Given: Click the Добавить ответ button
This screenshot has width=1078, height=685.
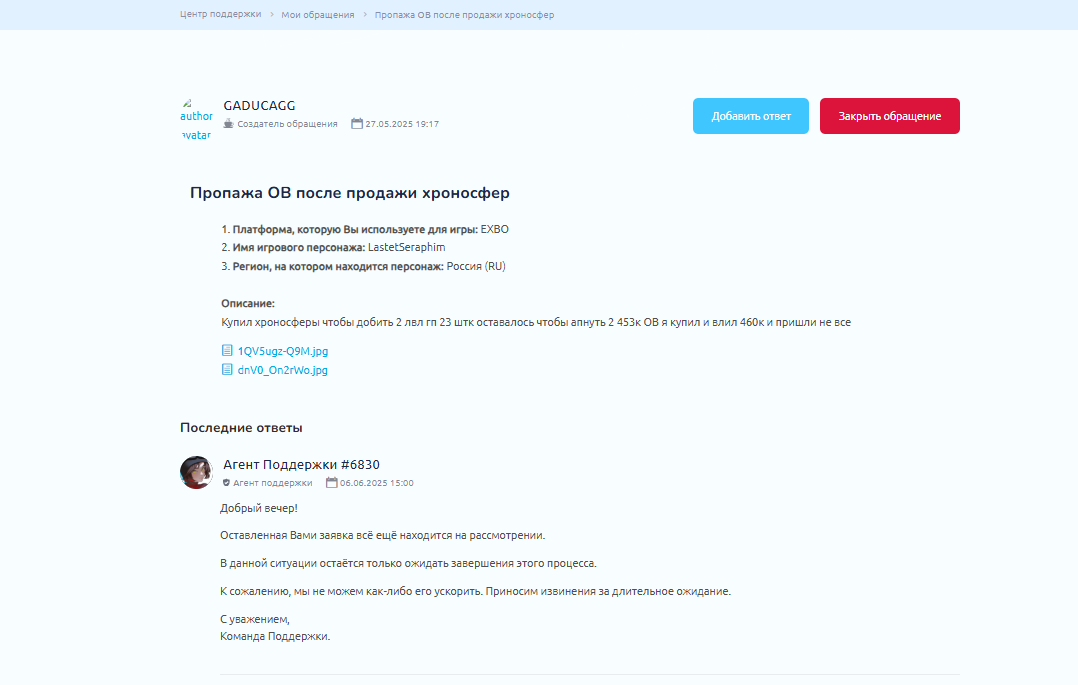Looking at the screenshot, I should (x=751, y=116).
